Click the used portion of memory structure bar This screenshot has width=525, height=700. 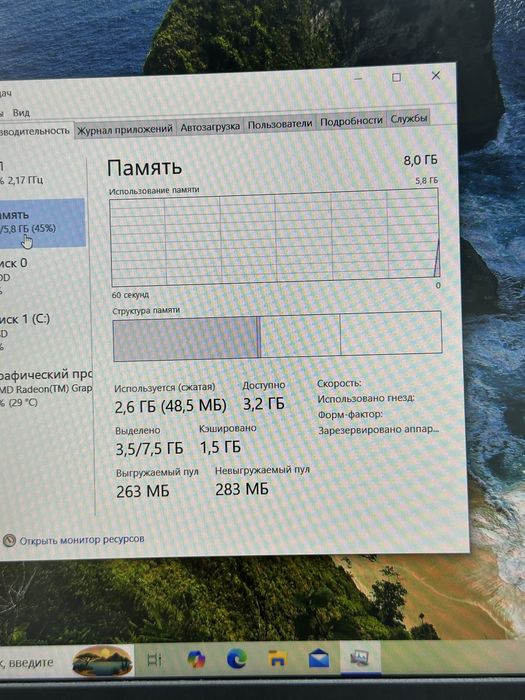click(185, 338)
